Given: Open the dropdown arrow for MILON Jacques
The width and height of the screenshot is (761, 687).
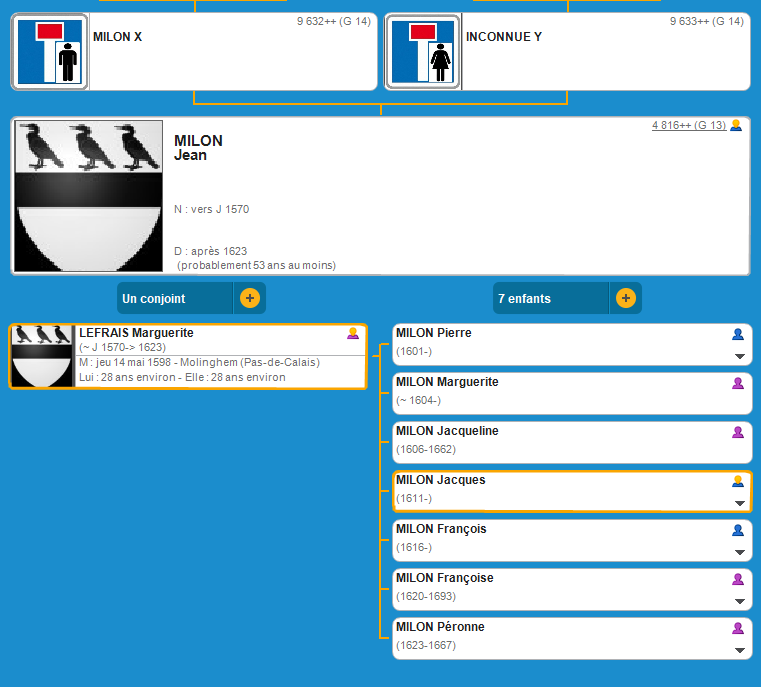Looking at the screenshot, I should pos(740,503).
